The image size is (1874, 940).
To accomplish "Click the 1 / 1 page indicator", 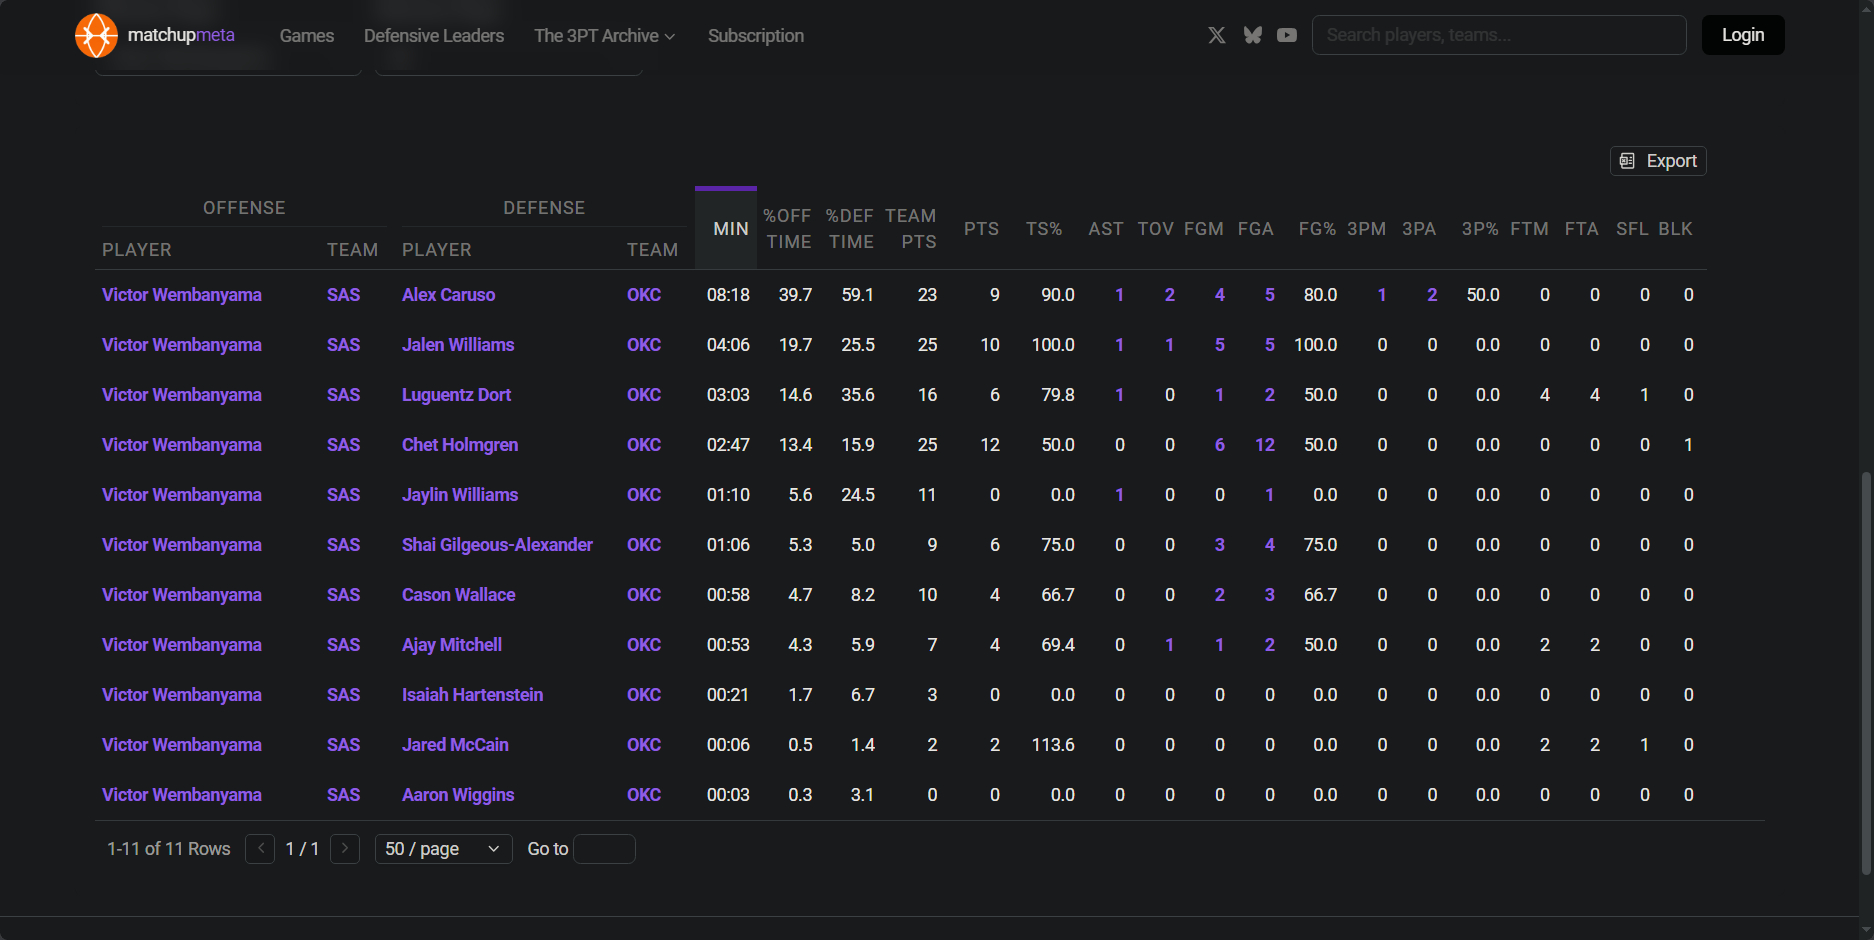I will (302, 849).
